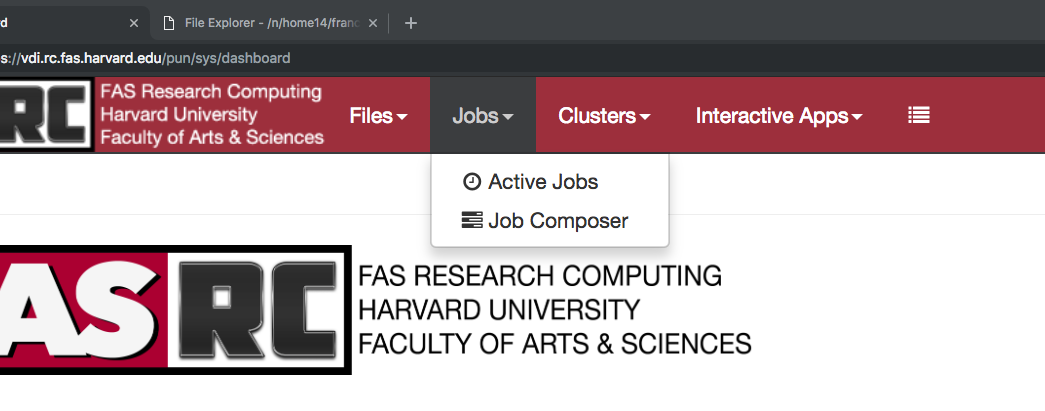Image resolution: width=1045 pixels, height=411 pixels.
Task: Expand the Files dropdown menu
Action: pos(378,115)
